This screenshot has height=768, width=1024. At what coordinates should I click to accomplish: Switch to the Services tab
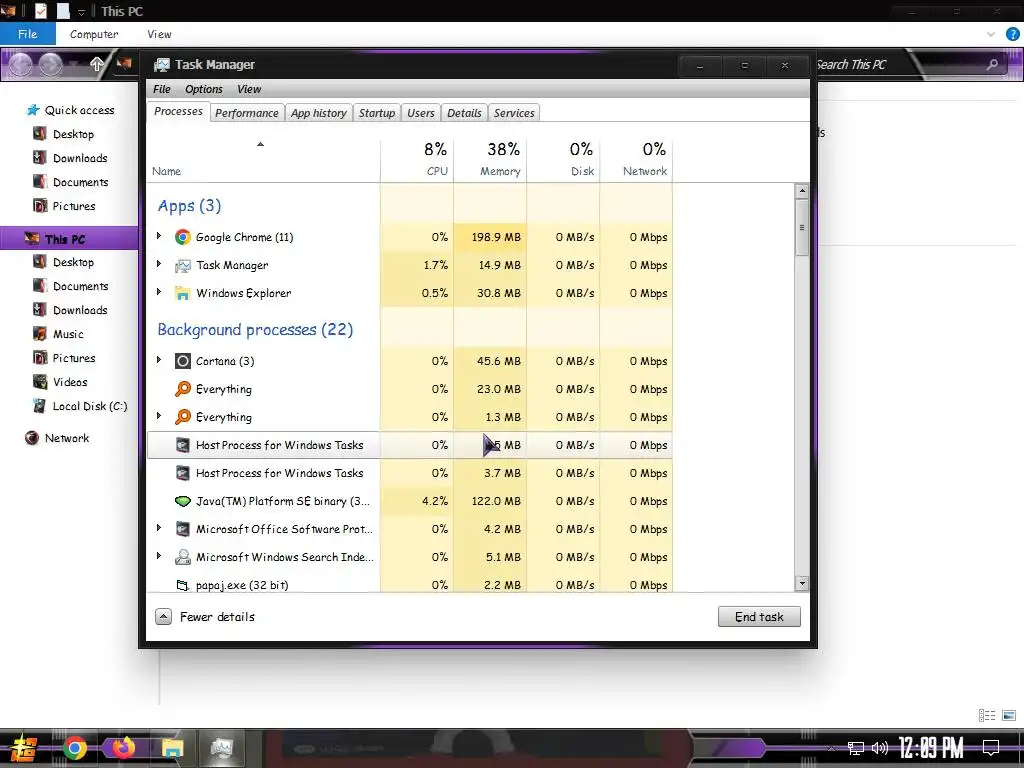514,113
